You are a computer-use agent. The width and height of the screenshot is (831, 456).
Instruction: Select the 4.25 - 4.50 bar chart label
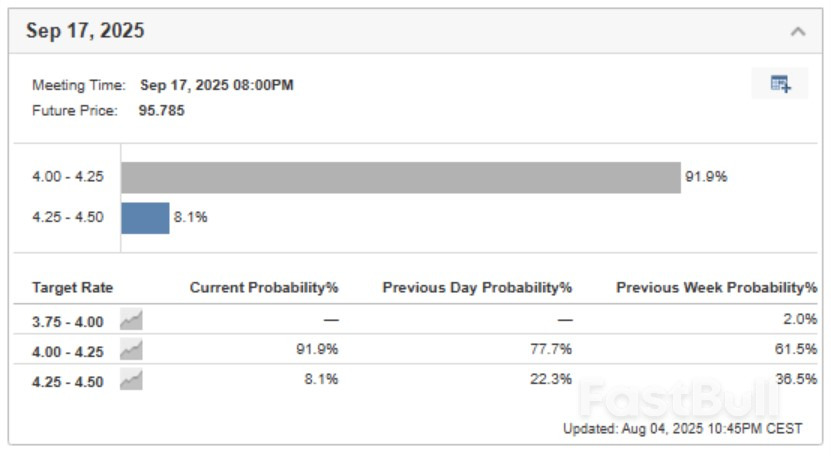pos(67,218)
